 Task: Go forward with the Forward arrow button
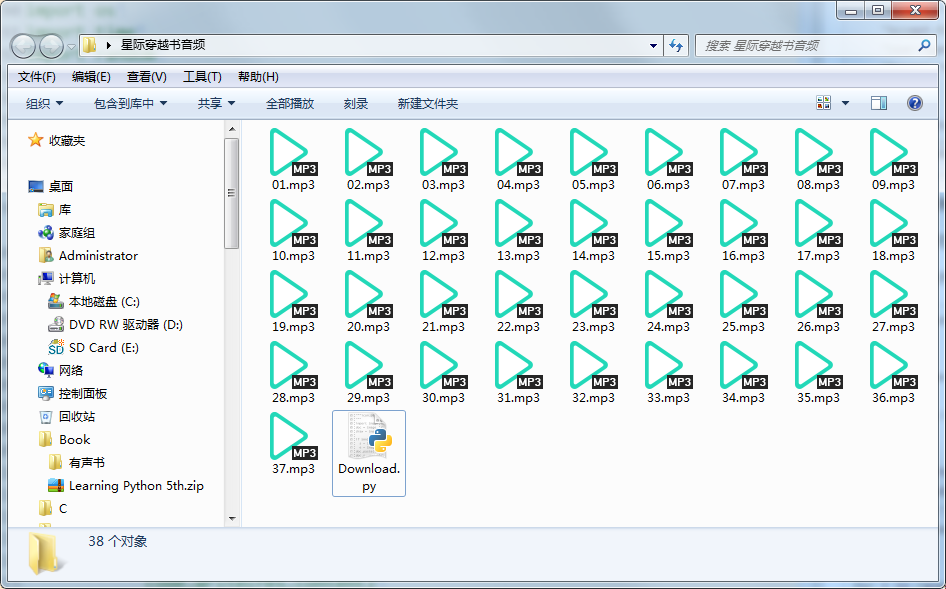coord(51,46)
